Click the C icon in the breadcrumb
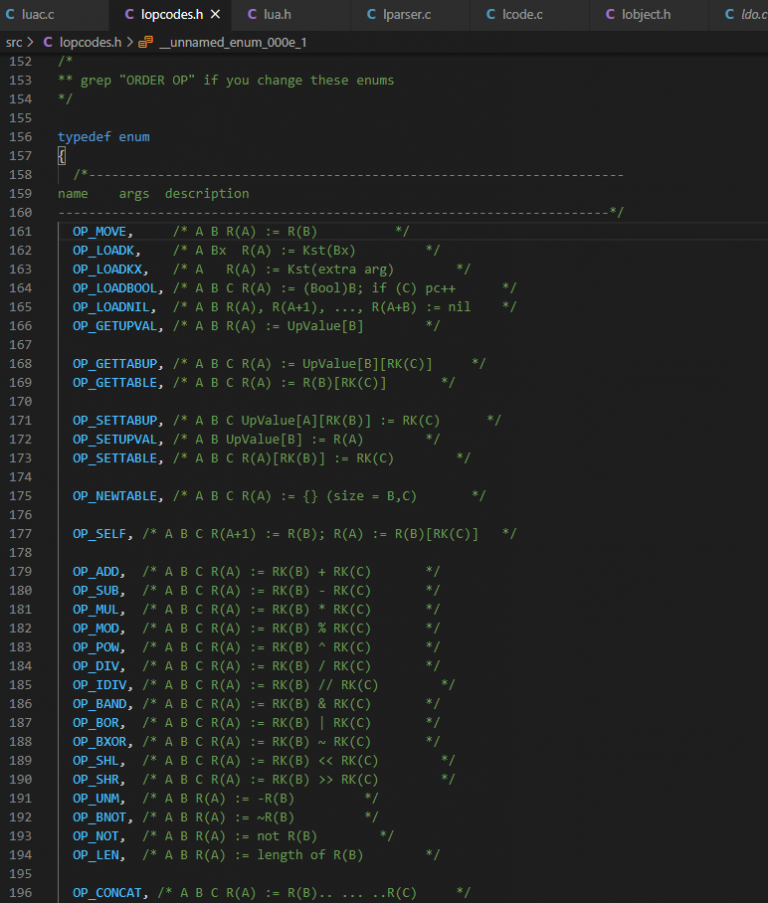Viewport: 768px width, 903px height. pyautogui.click(x=48, y=43)
